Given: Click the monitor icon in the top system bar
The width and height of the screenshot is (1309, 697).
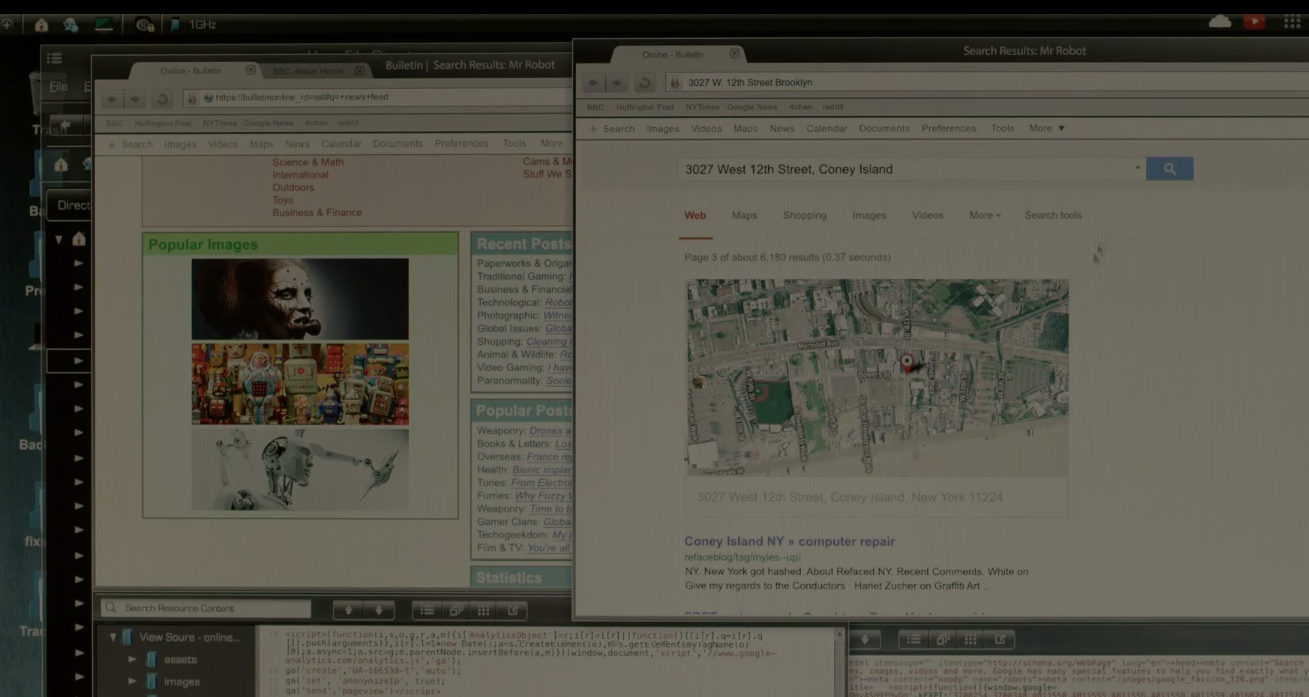Looking at the screenshot, I should pos(103,24).
